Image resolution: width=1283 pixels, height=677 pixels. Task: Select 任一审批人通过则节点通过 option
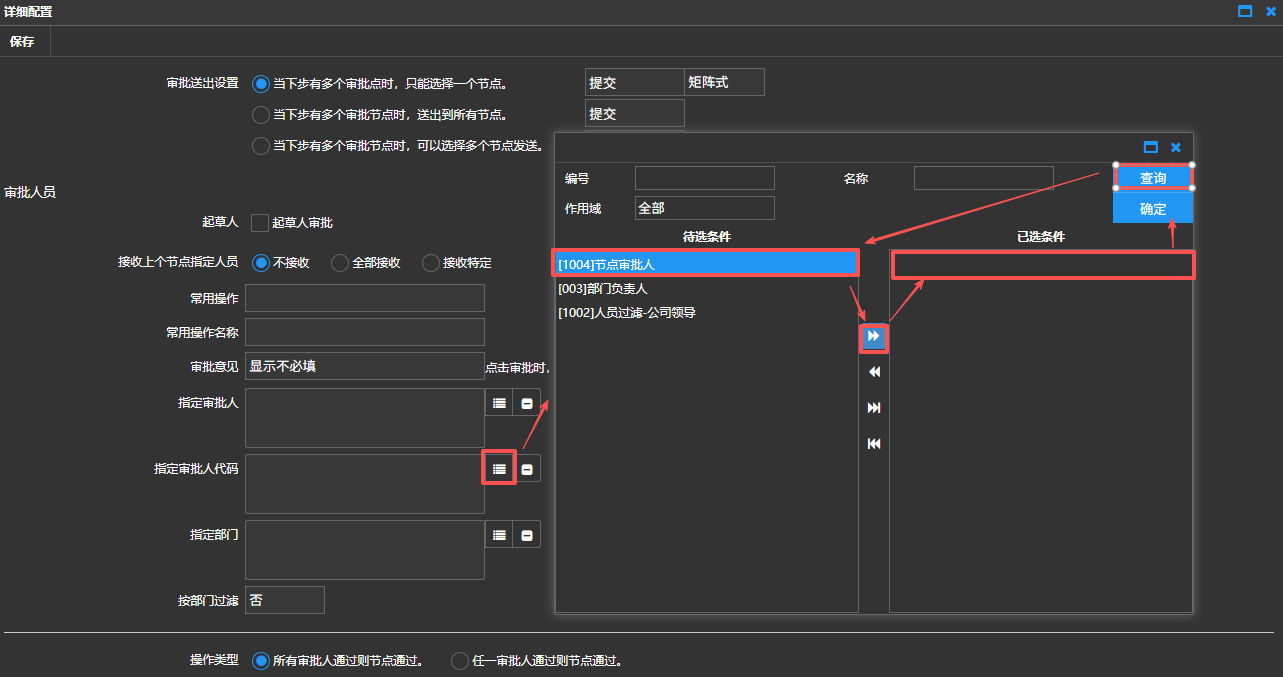tap(460, 661)
